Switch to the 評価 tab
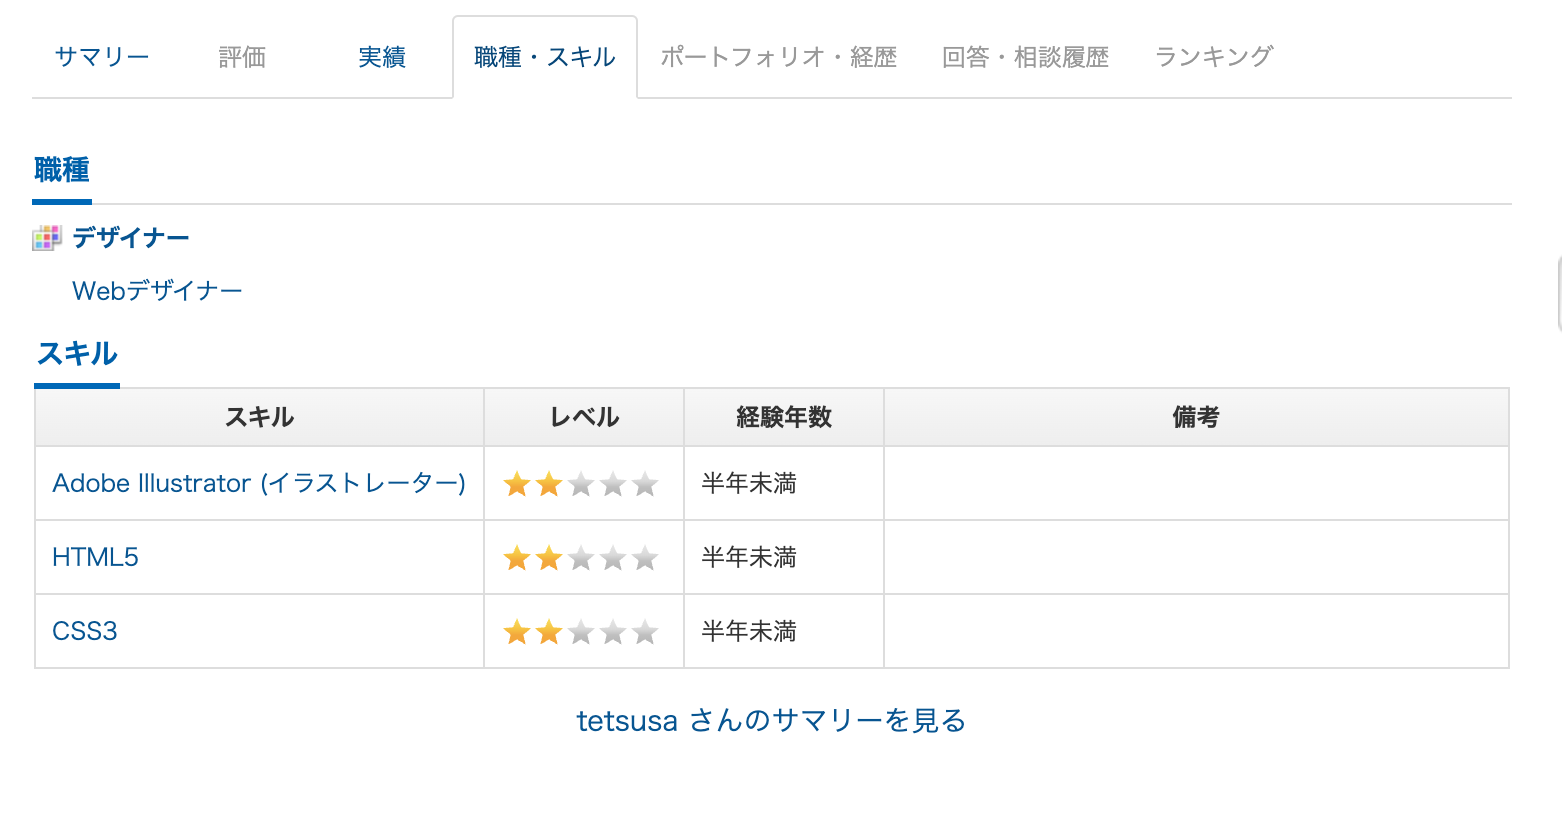The image size is (1562, 840). [242, 57]
